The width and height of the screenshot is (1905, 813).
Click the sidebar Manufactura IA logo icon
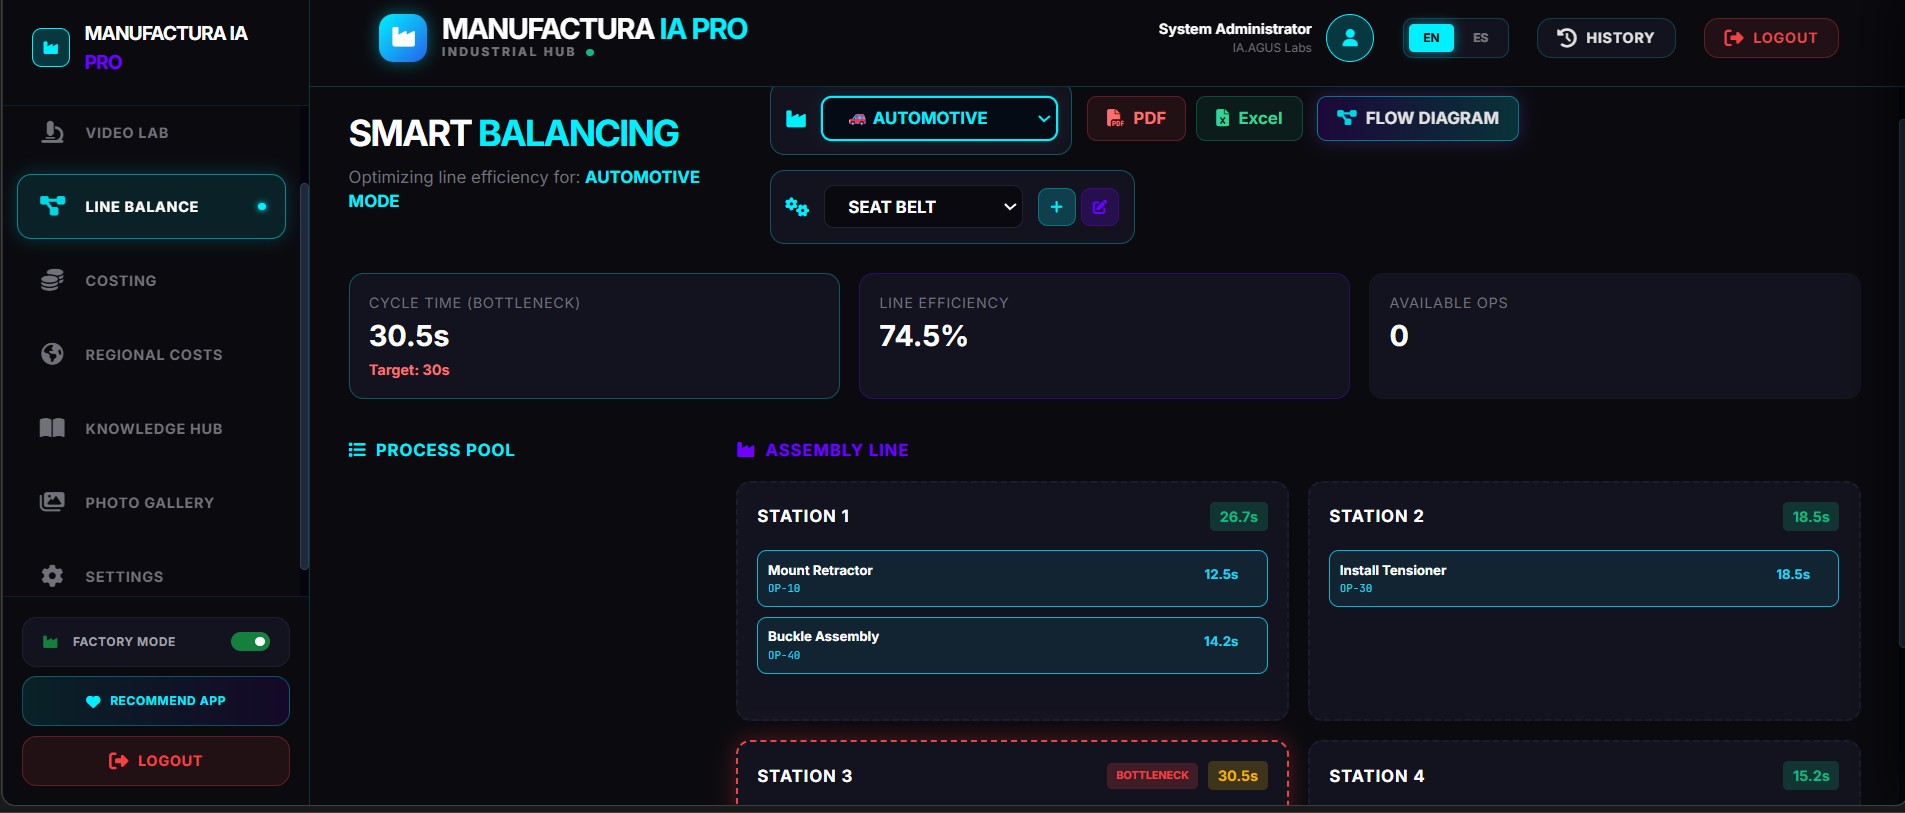pyautogui.click(x=51, y=47)
